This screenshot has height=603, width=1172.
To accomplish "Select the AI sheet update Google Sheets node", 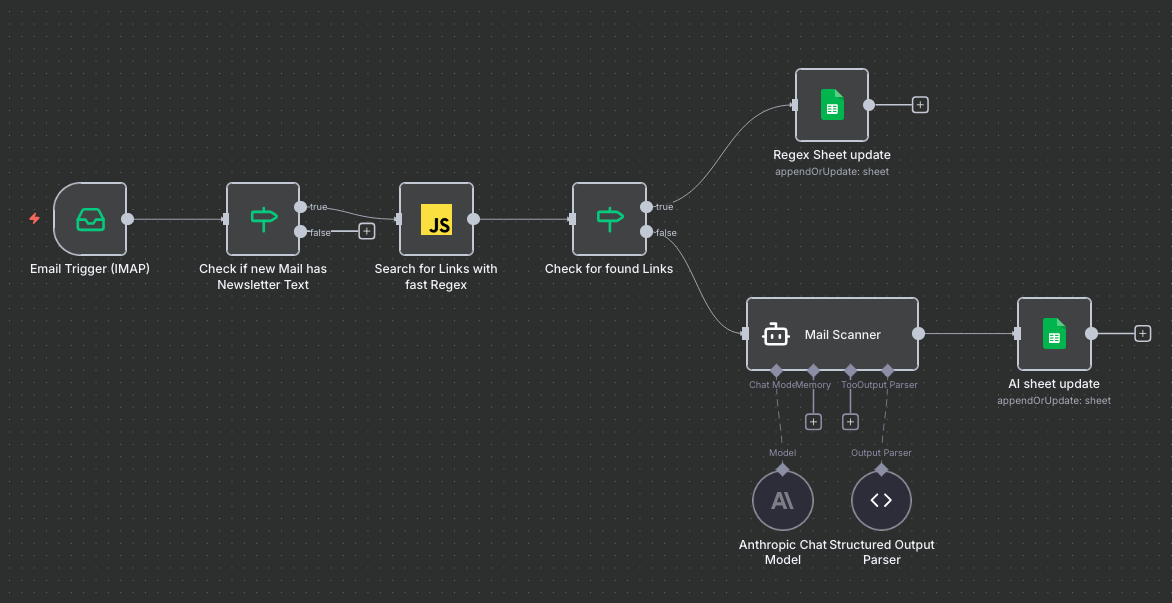I will 1053,333.
